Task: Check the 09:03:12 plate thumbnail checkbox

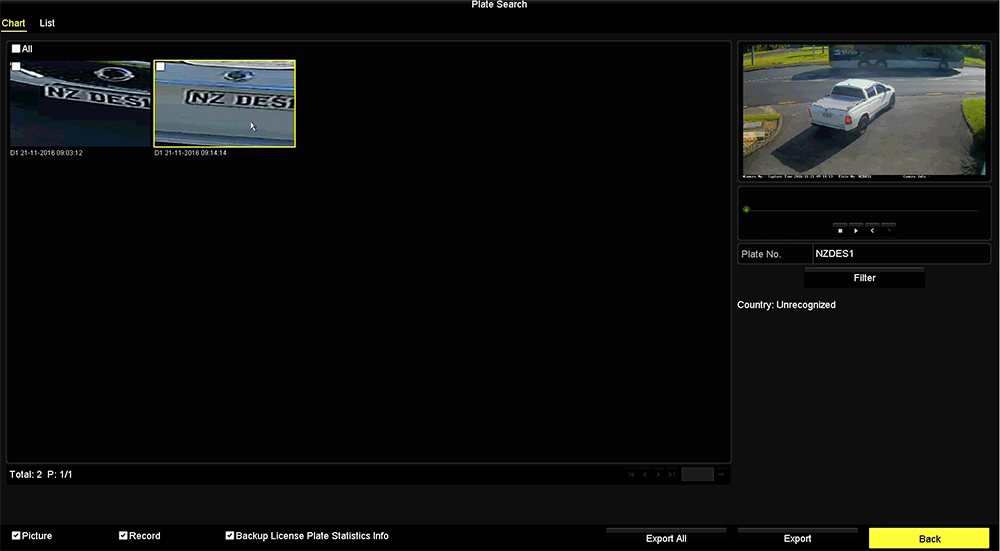Action: point(16,66)
